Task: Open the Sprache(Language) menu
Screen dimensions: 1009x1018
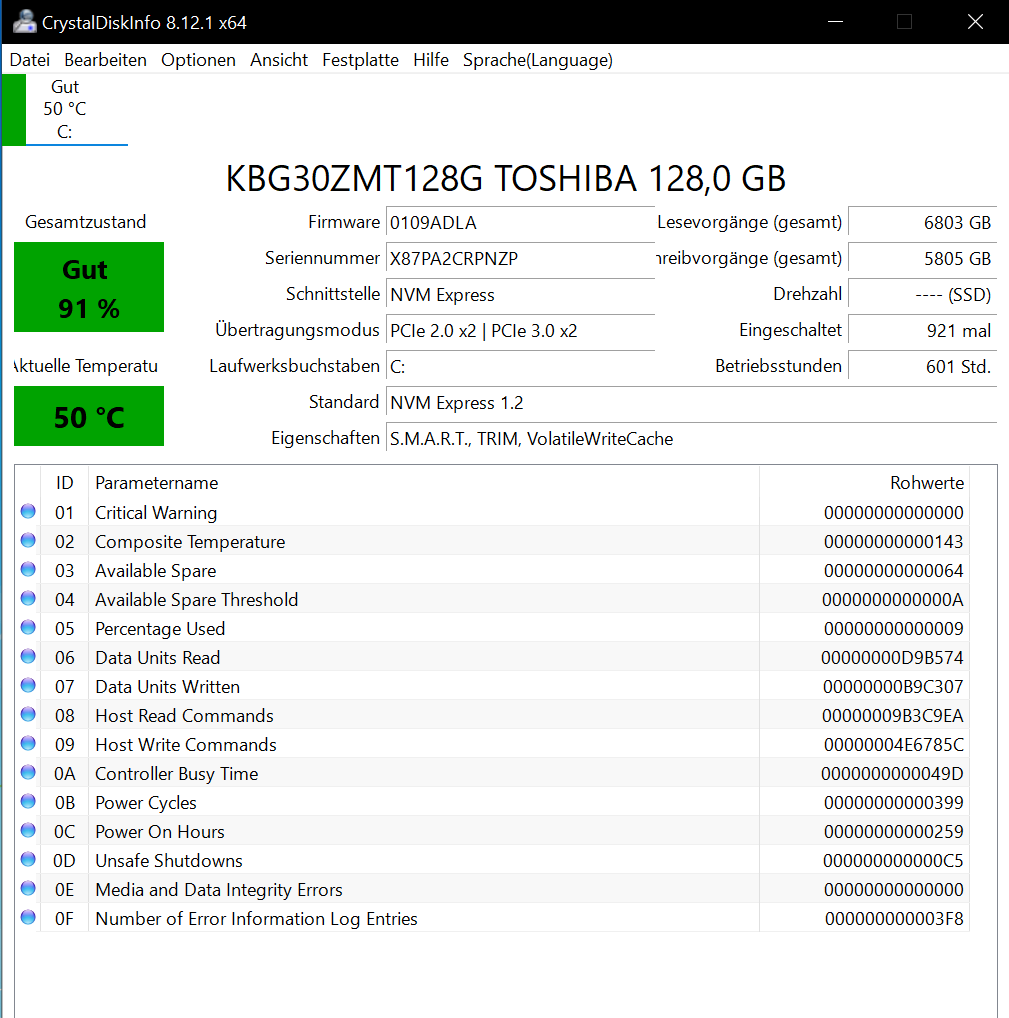Action: pos(538,60)
